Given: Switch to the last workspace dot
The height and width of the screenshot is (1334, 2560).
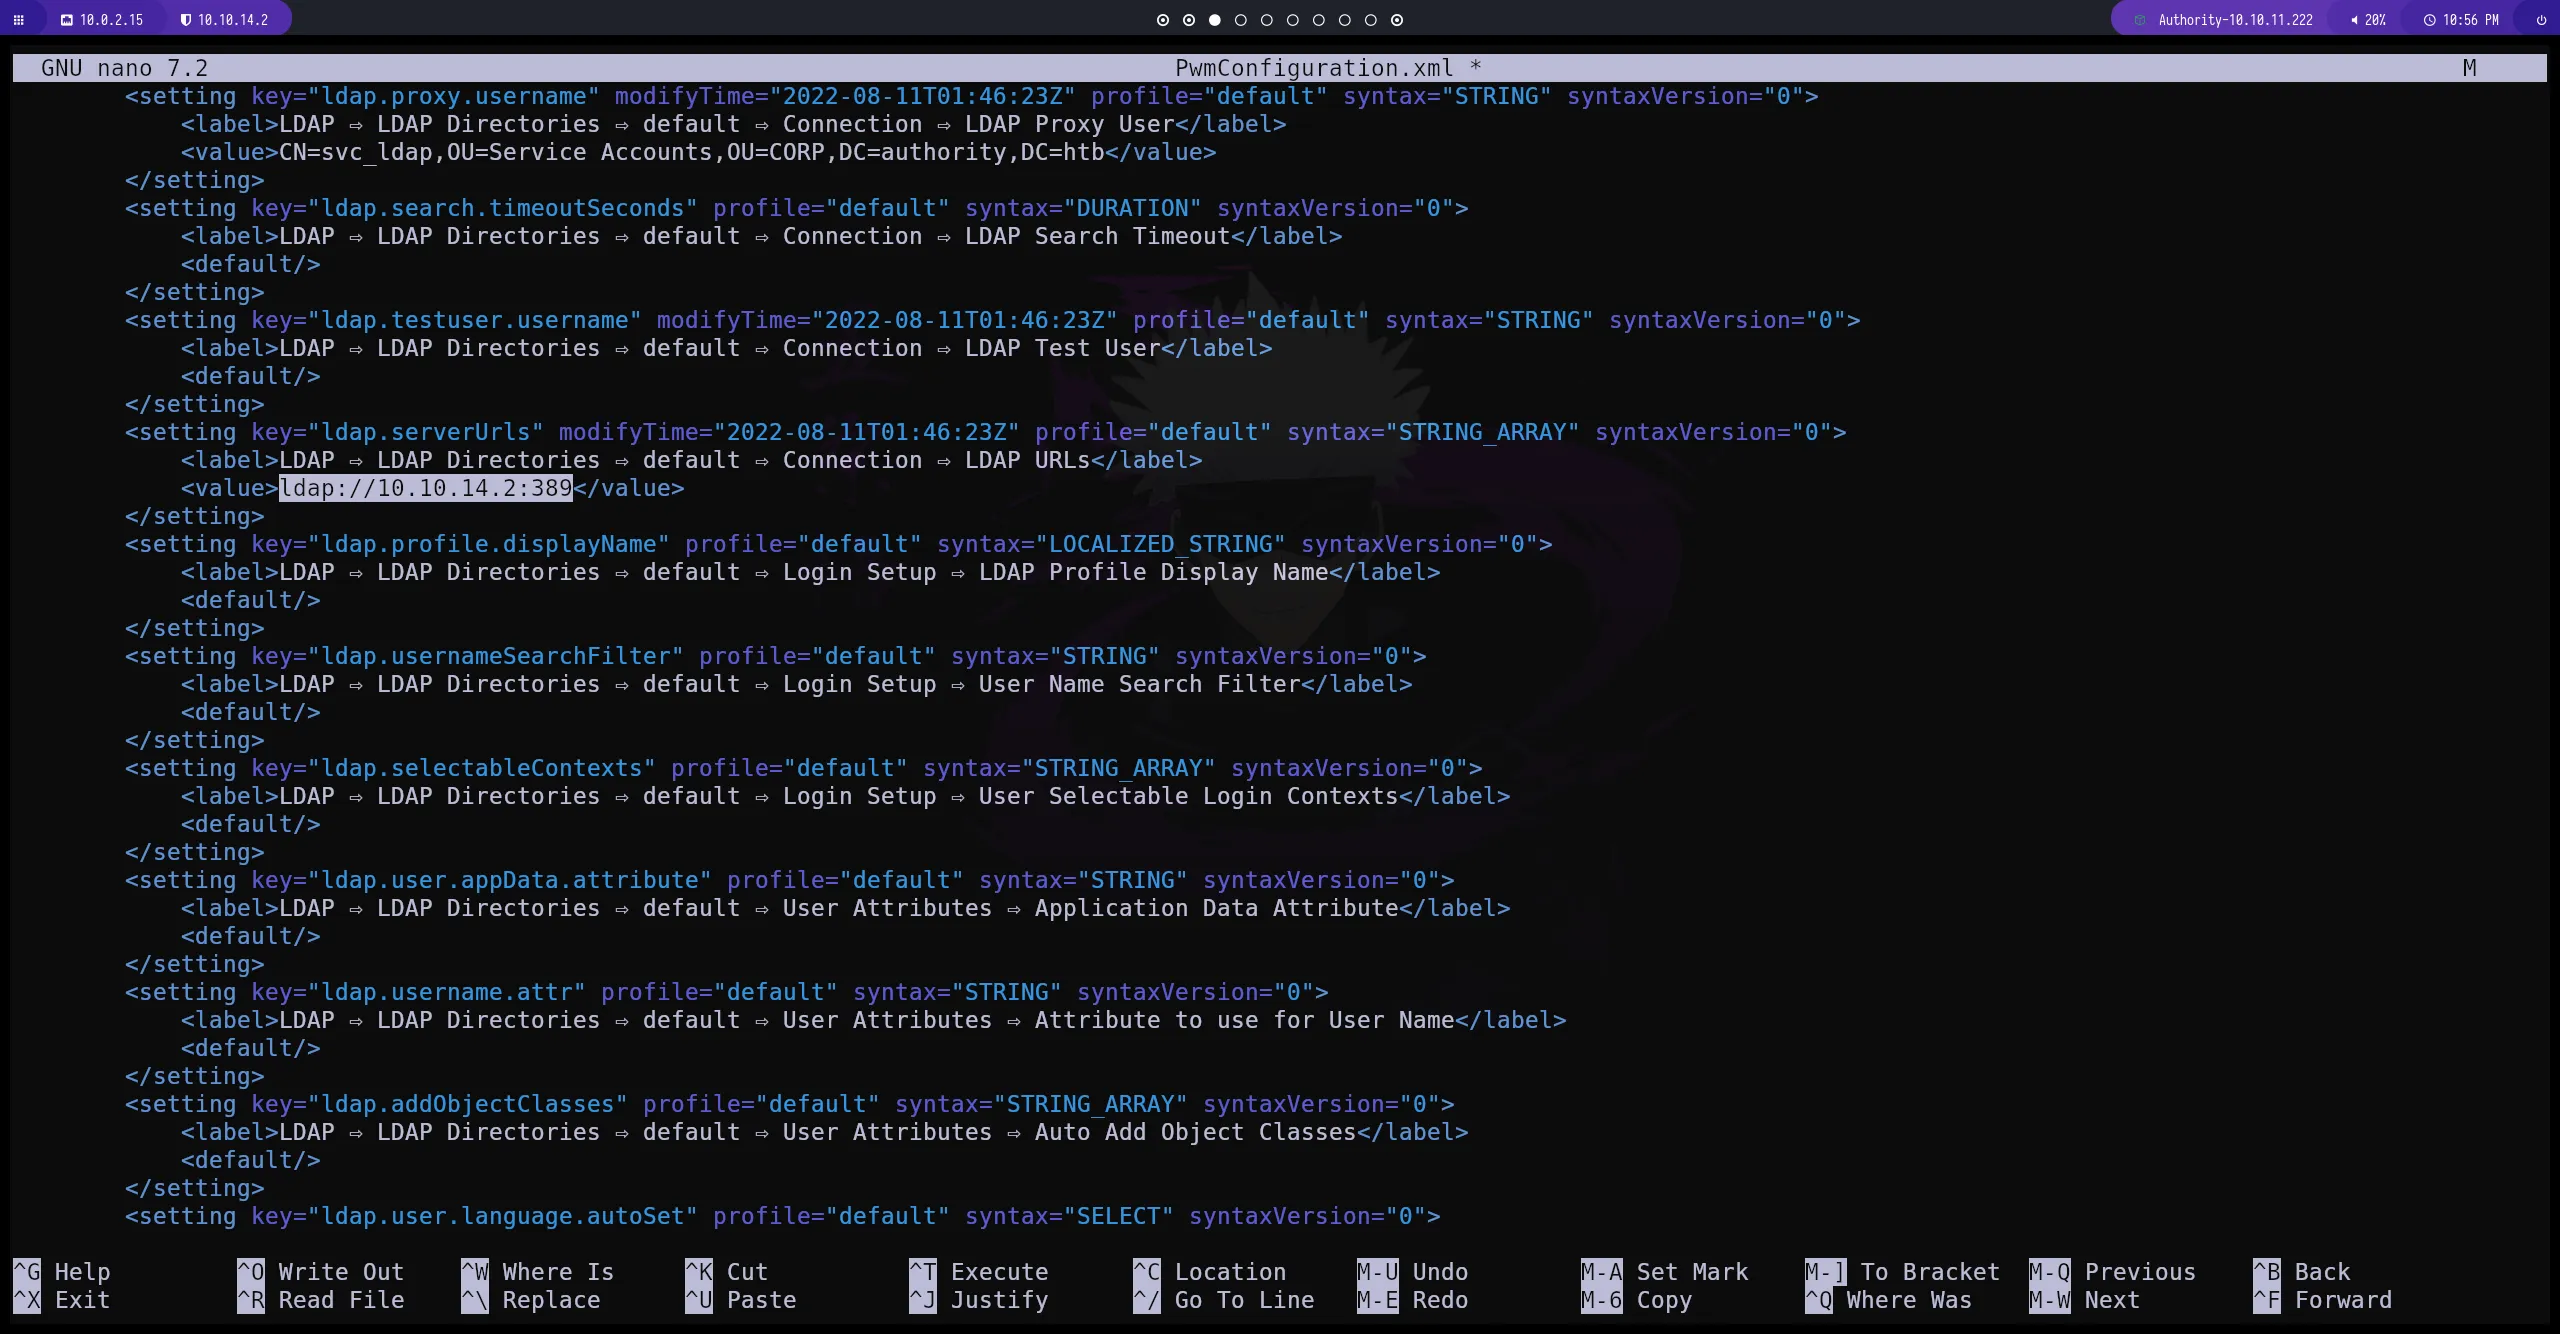Looking at the screenshot, I should click(x=1397, y=20).
